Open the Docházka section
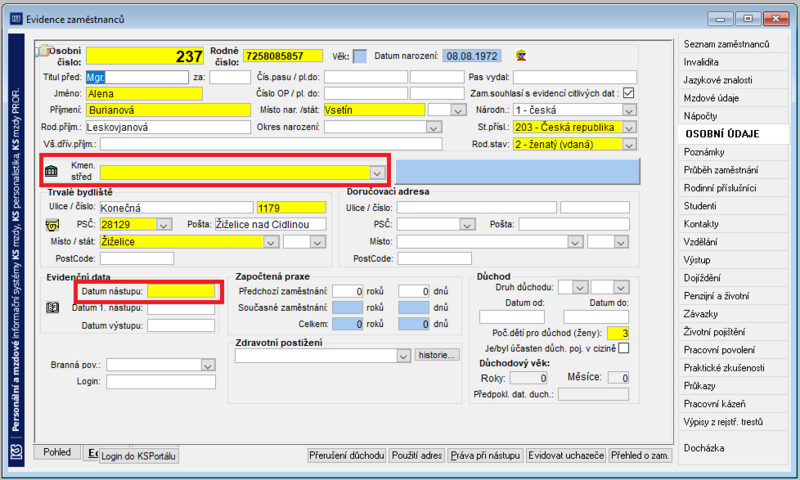The image size is (800, 480). [x=704, y=448]
